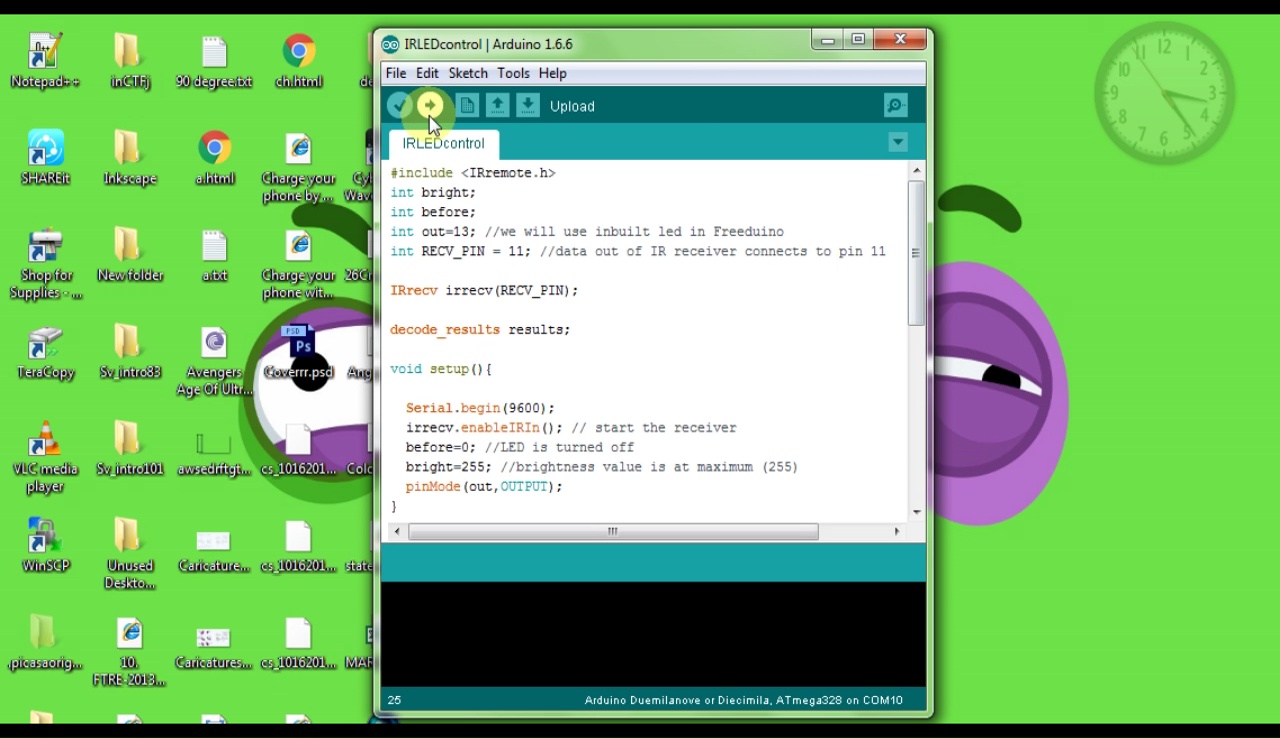Click the vertical scrollbar thumb in editor
The width and height of the screenshot is (1280, 738).
point(916,253)
